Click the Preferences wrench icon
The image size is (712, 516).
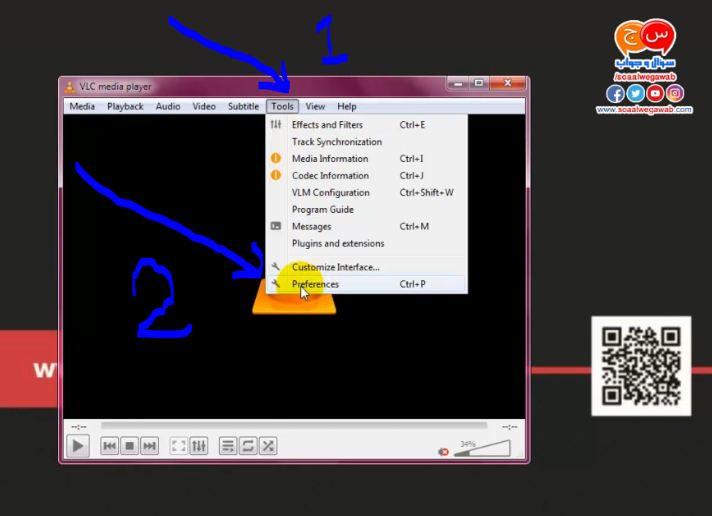[276, 284]
